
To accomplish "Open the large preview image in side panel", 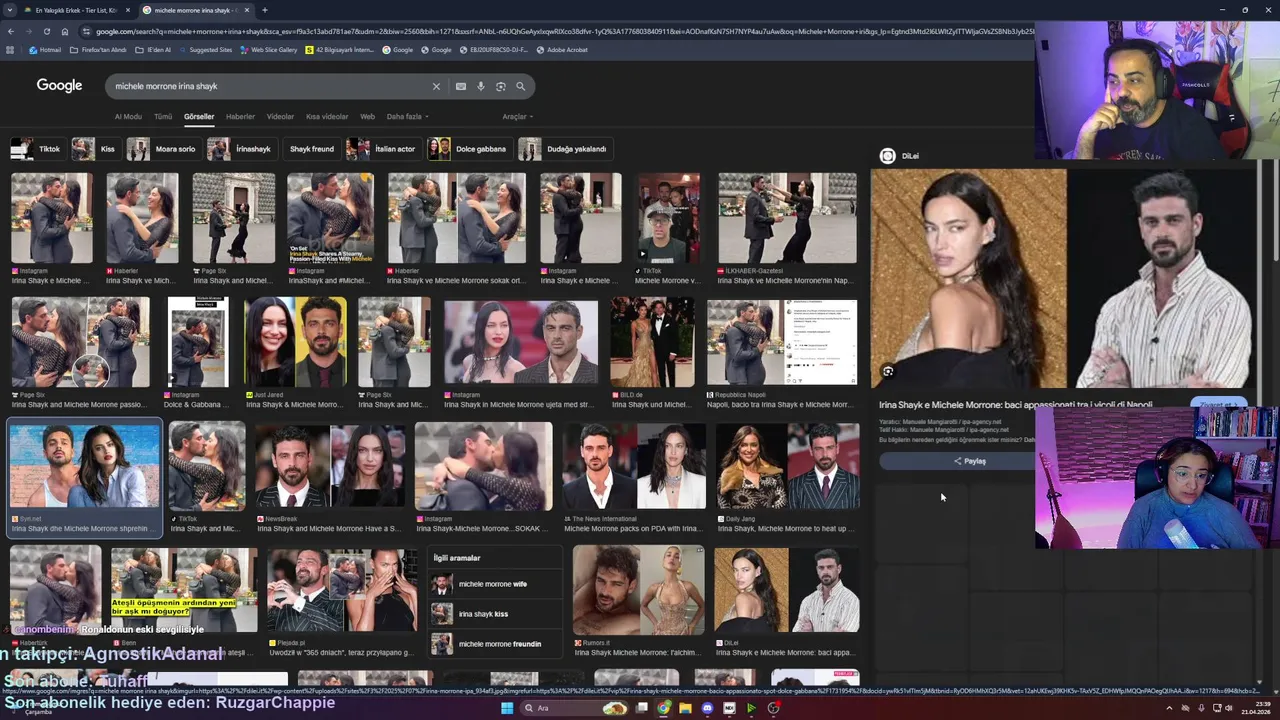I will pyautogui.click(x=1064, y=278).
